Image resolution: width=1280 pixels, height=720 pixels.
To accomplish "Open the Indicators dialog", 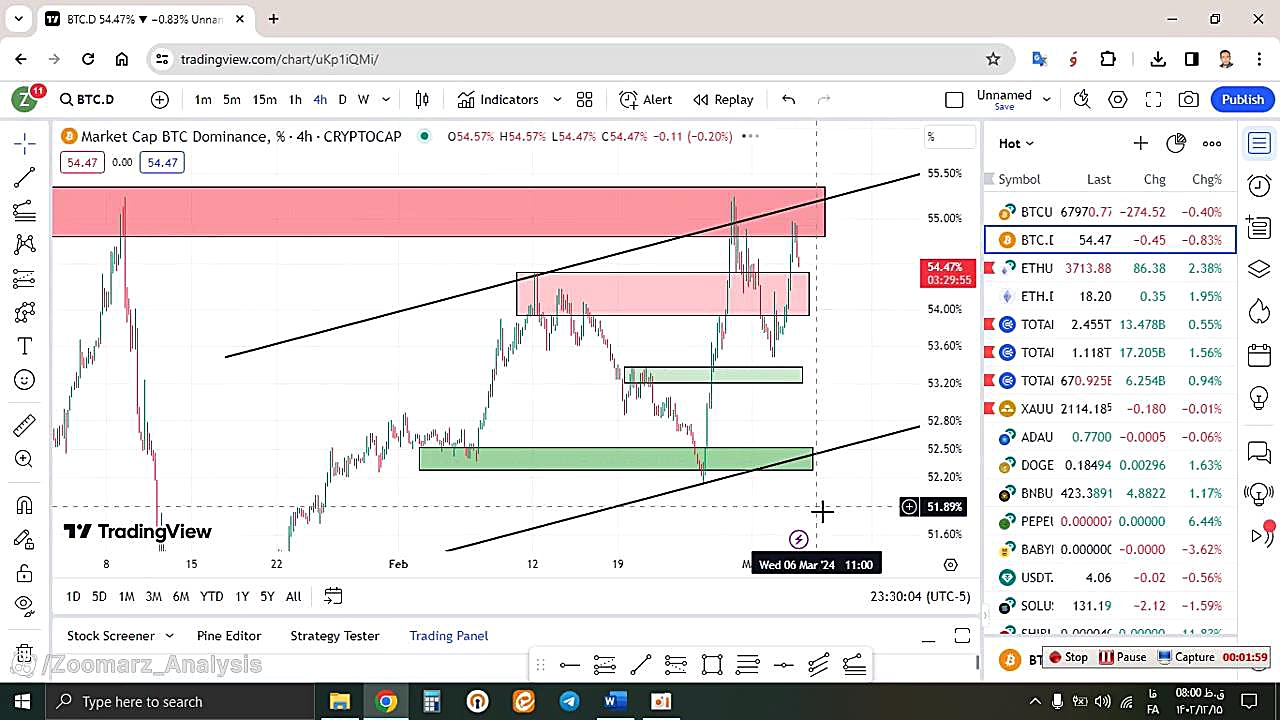I will pyautogui.click(x=498, y=99).
